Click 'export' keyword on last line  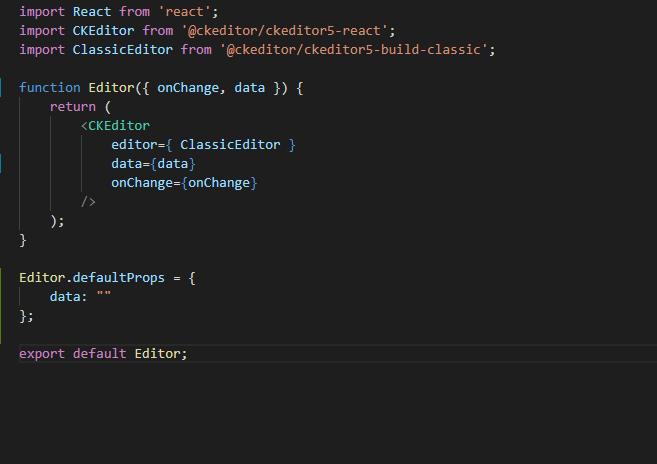(42, 354)
